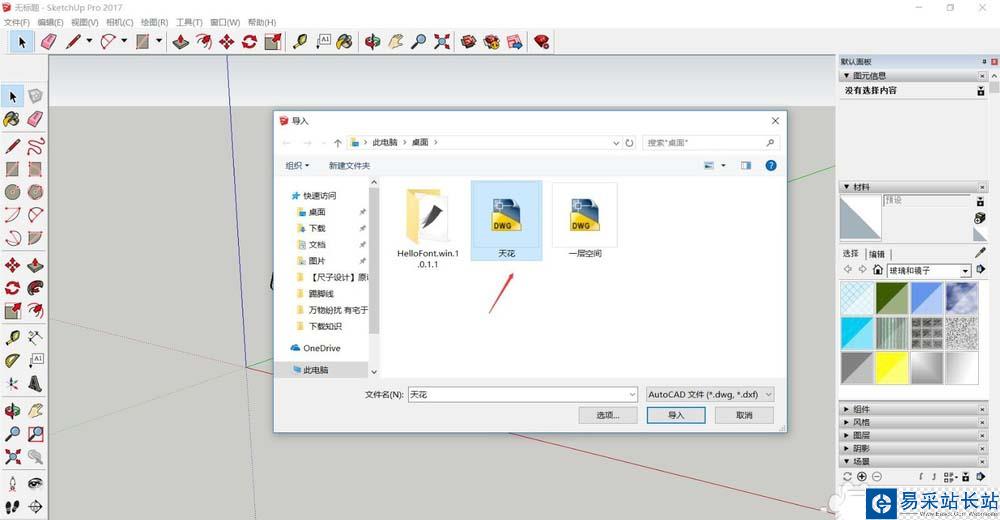
Task: Select the Zoom magnifier in top toolbar
Action: pos(418,42)
